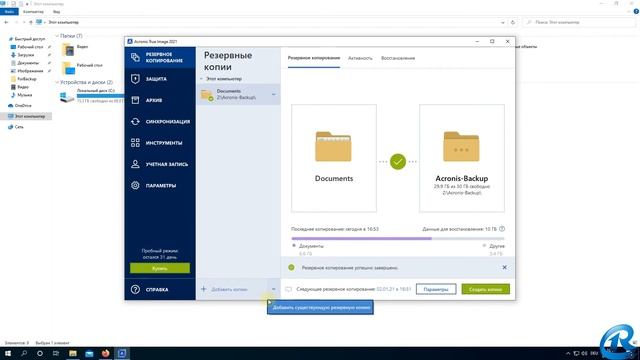Open Windows taskbar search
640x360 pixels.
coord(24,353)
